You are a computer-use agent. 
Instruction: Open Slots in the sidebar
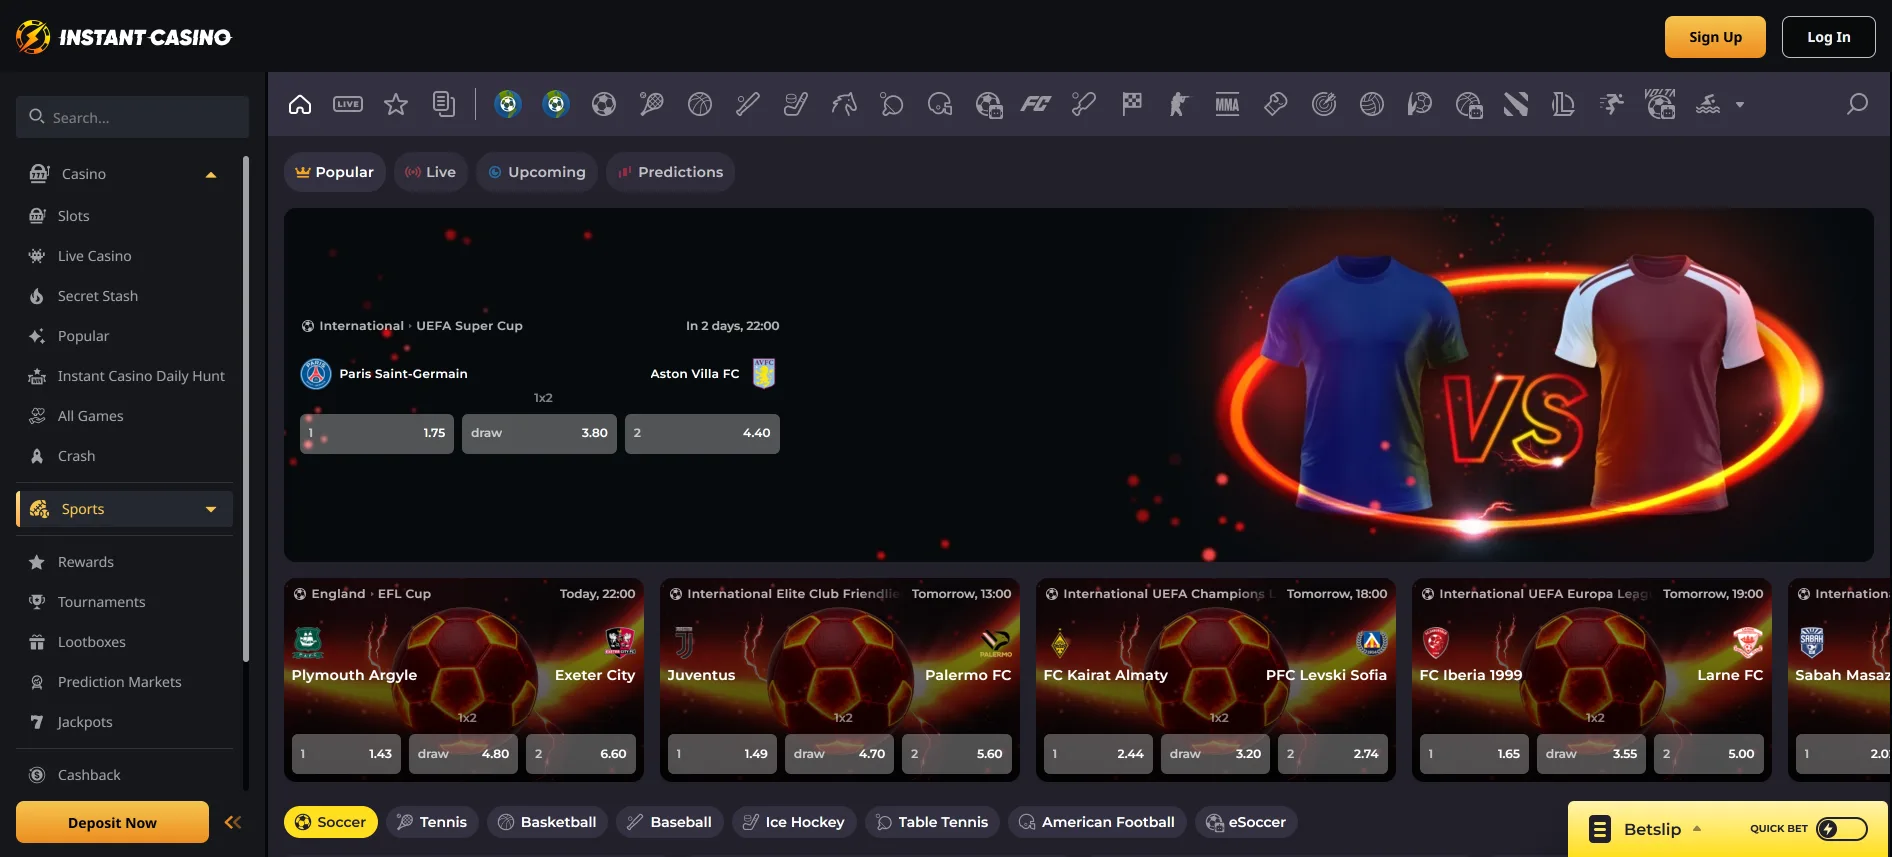[73, 216]
